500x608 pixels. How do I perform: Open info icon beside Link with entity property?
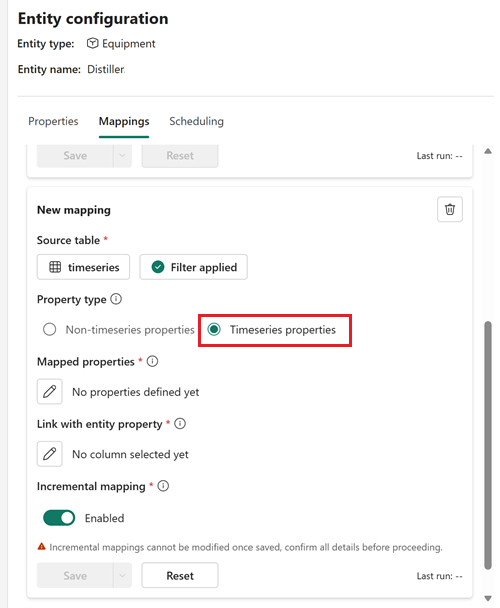180,423
